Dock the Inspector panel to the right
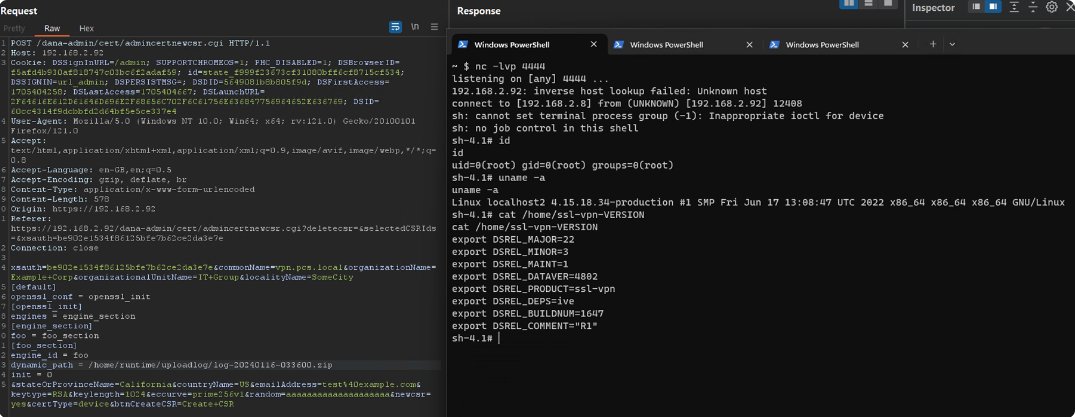This screenshot has height=417, width=1075. (x=993, y=7)
